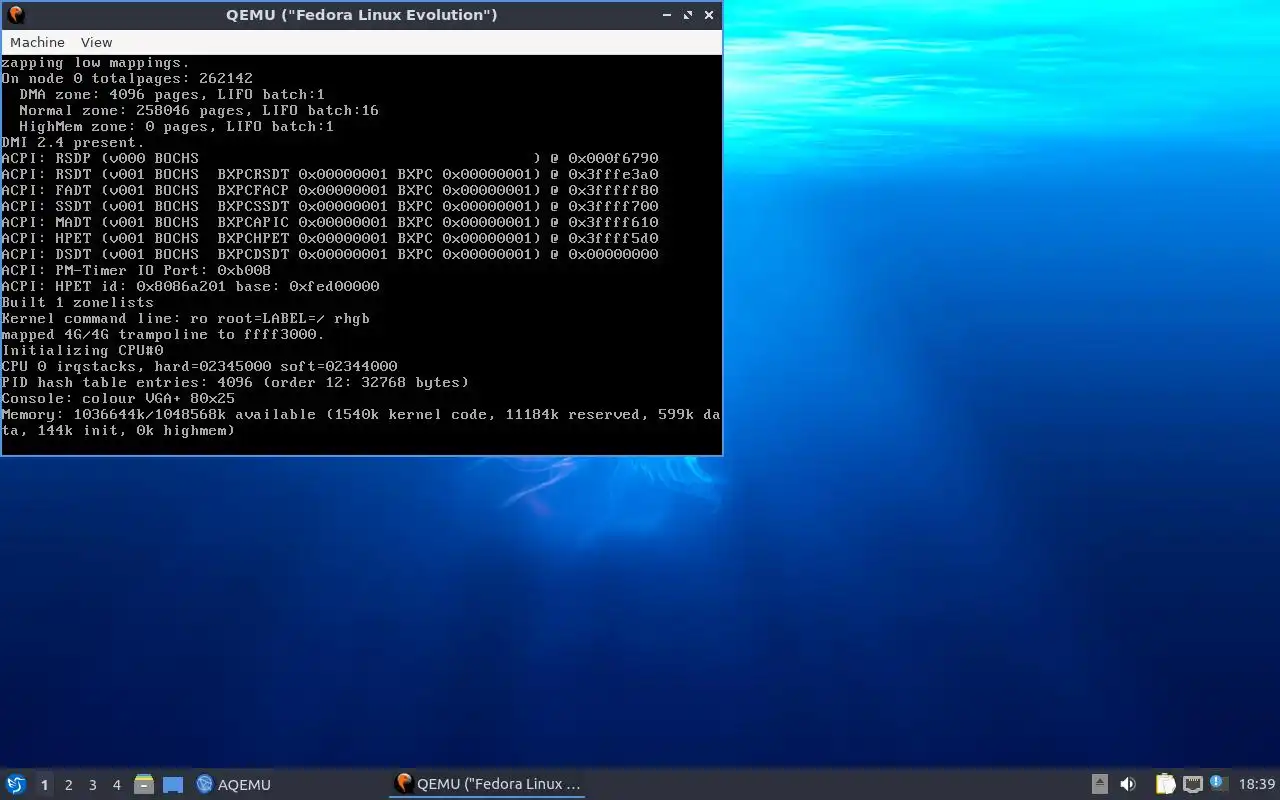Click the 'ACPI: FADT' console line

(330, 190)
